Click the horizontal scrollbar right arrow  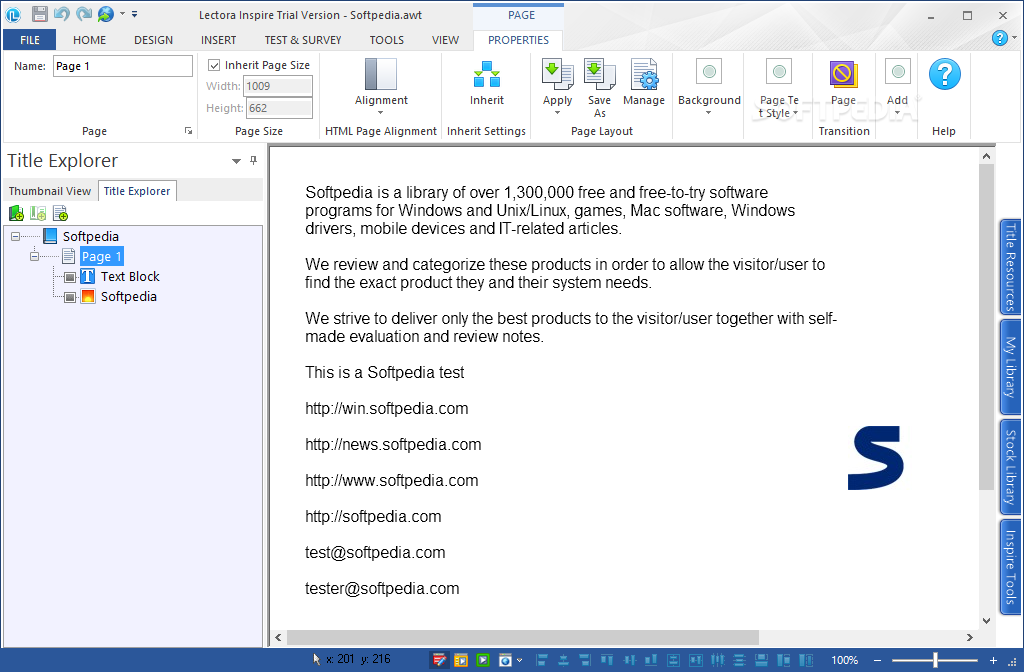970,637
